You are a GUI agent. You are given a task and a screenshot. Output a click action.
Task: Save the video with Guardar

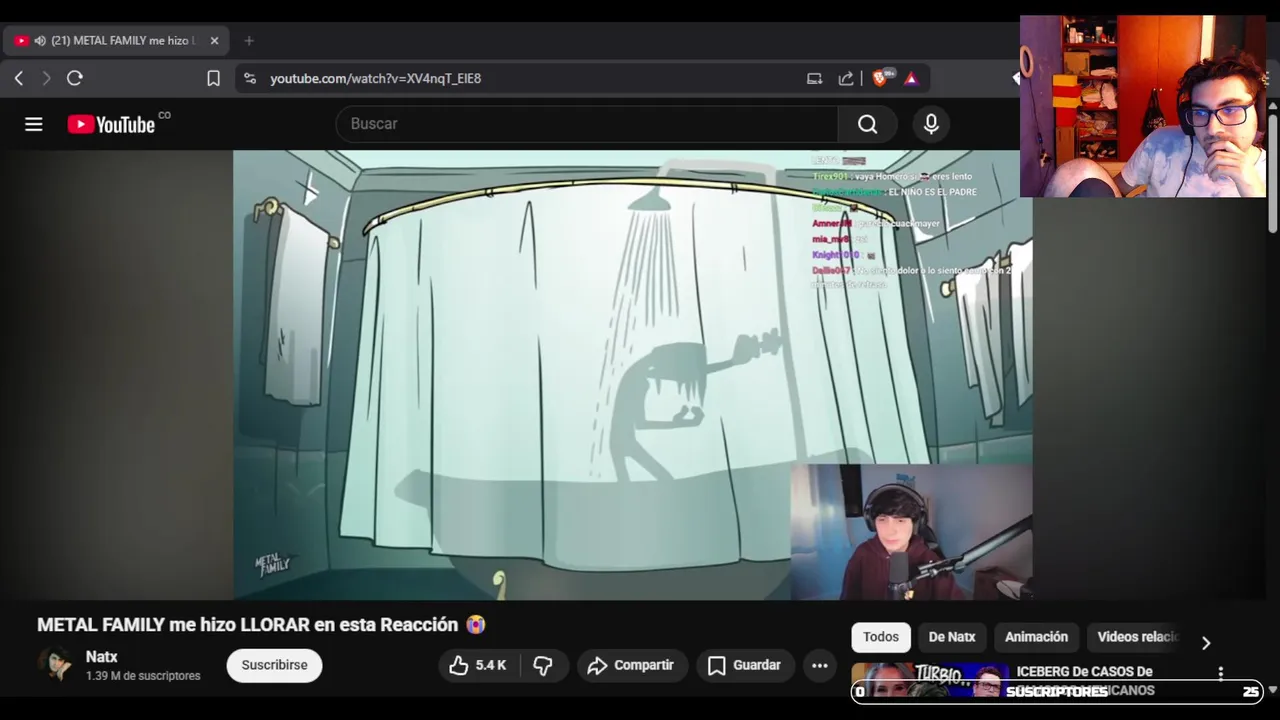(x=745, y=665)
